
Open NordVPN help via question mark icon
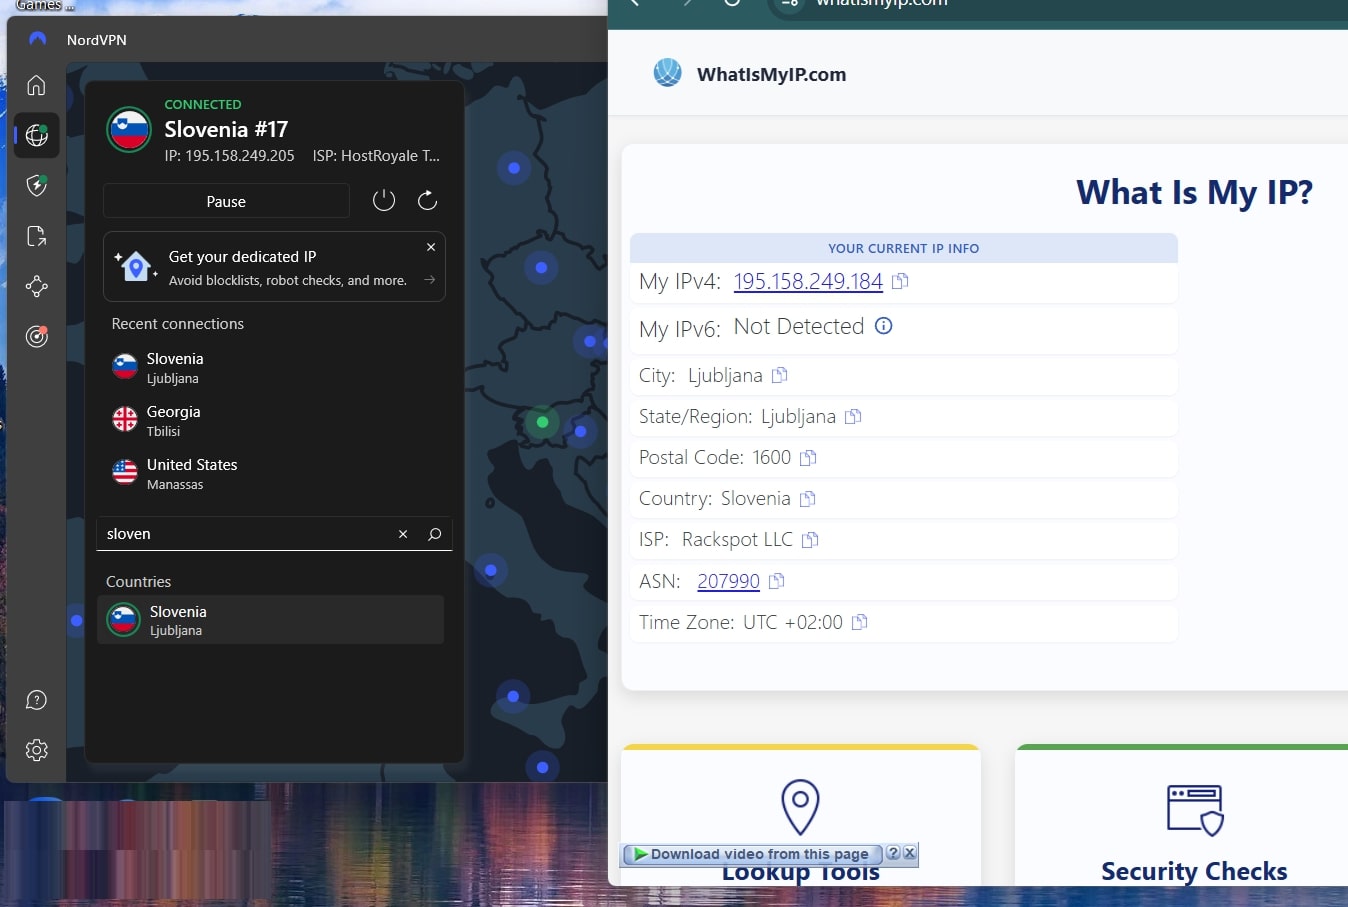click(36, 699)
